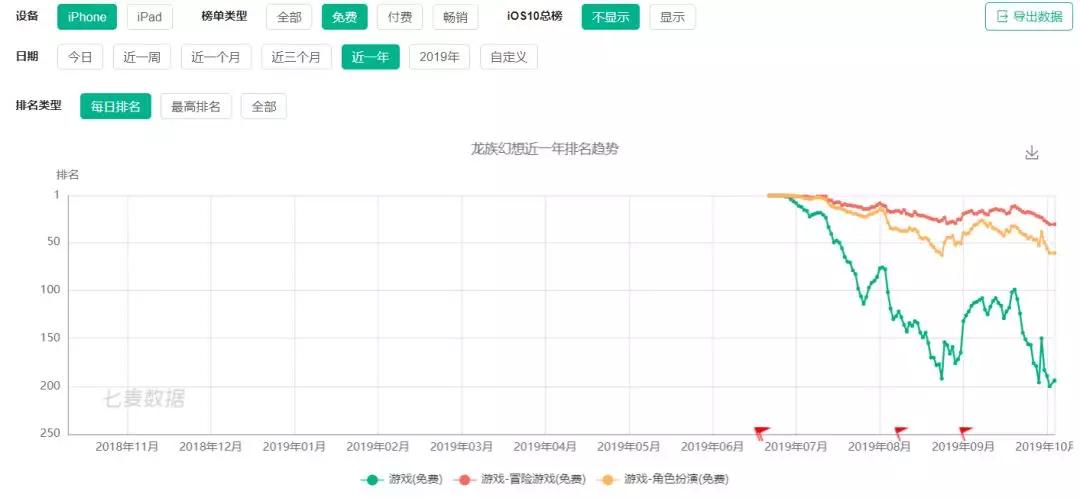Download the chart using the download arrow icon
The height and width of the screenshot is (498, 1080).
pos(1031,153)
